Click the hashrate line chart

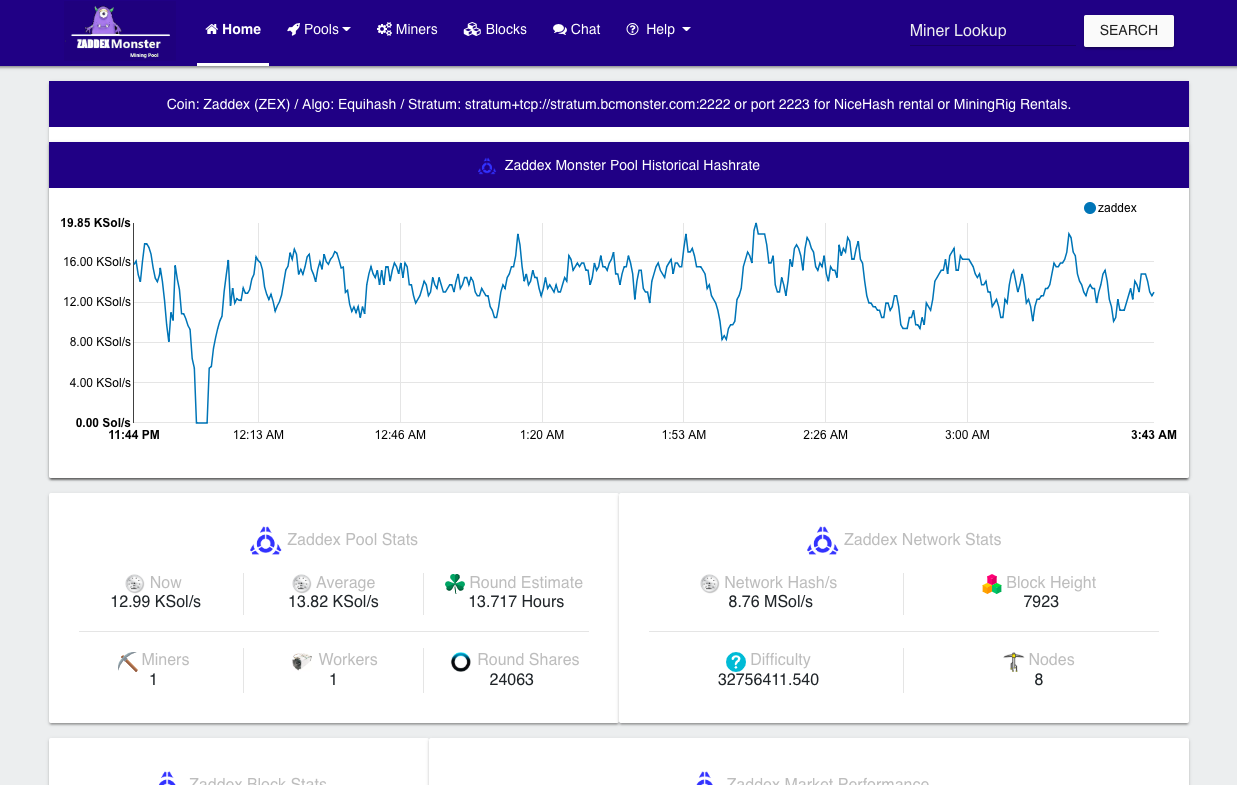coord(644,322)
